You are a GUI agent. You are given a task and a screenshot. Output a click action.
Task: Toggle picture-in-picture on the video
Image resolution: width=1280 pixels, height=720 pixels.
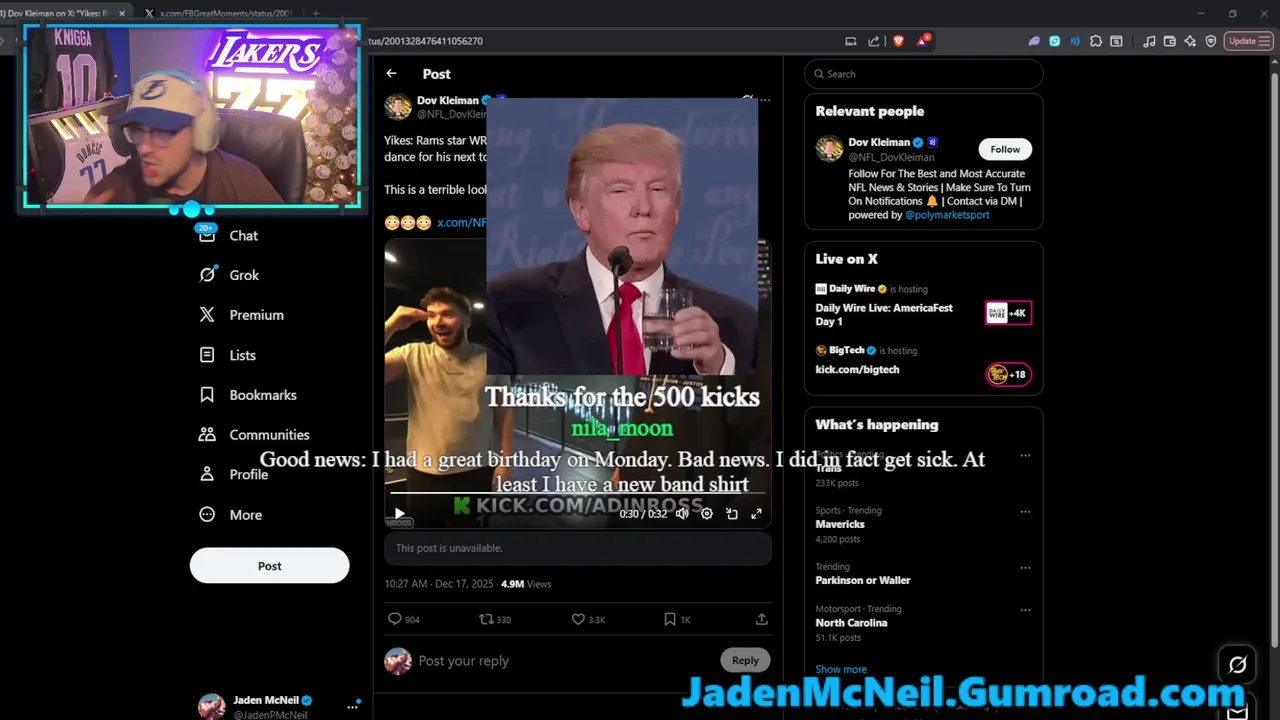pyautogui.click(x=732, y=513)
